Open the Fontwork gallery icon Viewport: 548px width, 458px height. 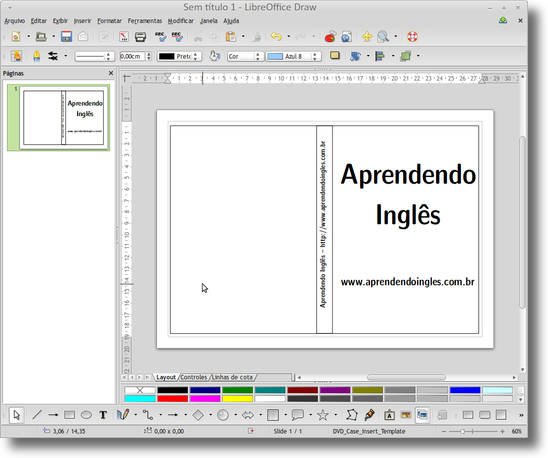point(389,415)
